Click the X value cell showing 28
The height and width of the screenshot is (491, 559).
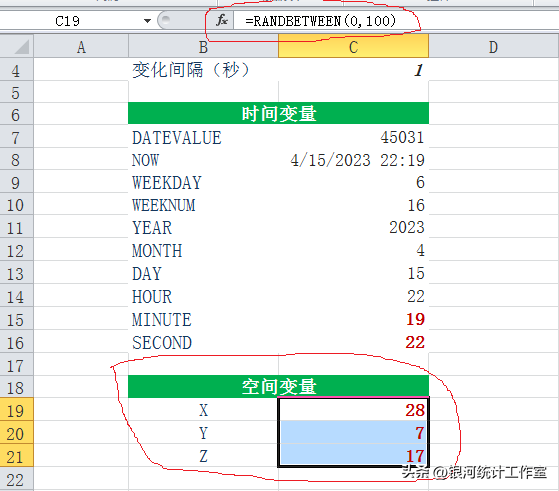pyautogui.click(x=353, y=410)
